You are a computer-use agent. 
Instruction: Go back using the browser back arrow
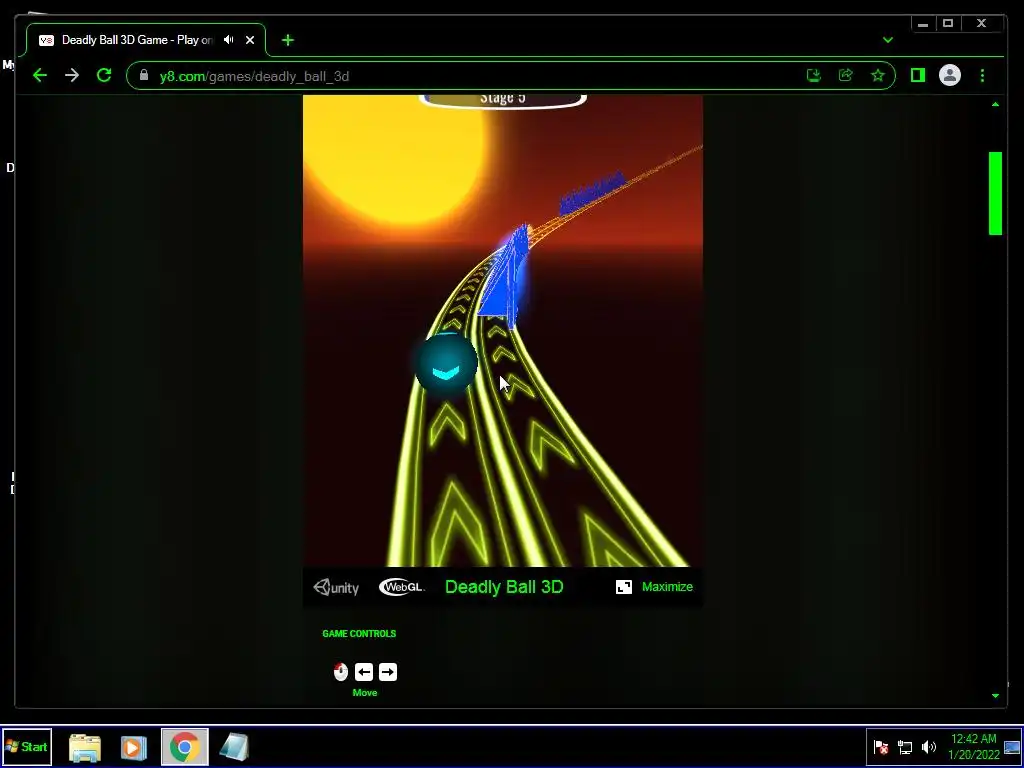[x=40, y=76]
